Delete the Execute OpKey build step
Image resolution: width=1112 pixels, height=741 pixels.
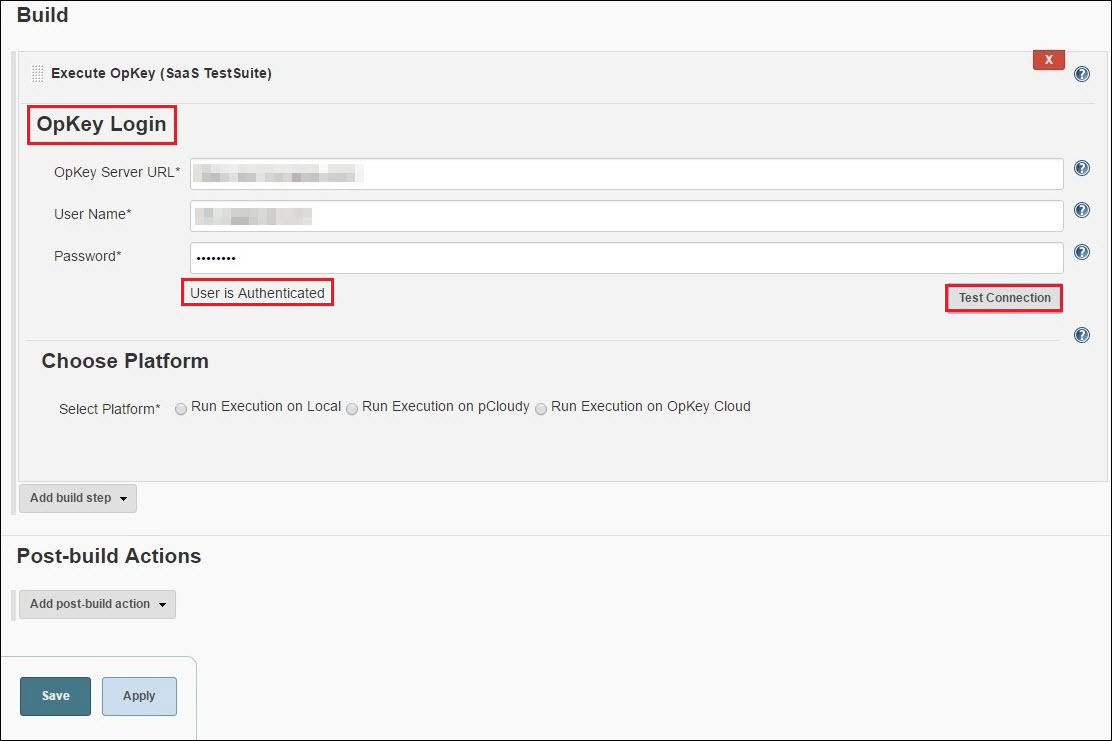pos(1048,60)
